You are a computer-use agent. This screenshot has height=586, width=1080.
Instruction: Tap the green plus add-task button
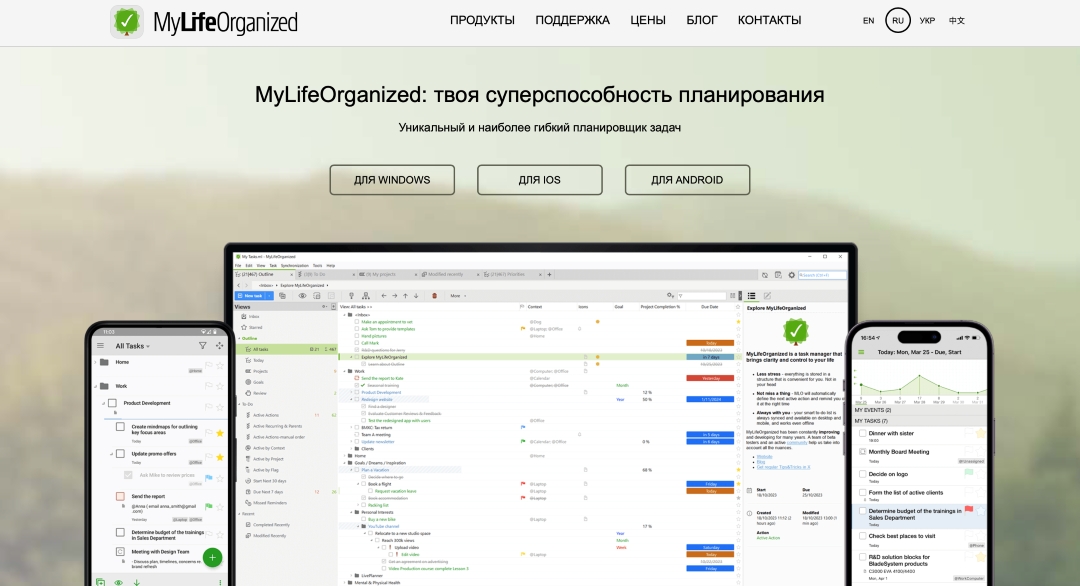(212, 557)
